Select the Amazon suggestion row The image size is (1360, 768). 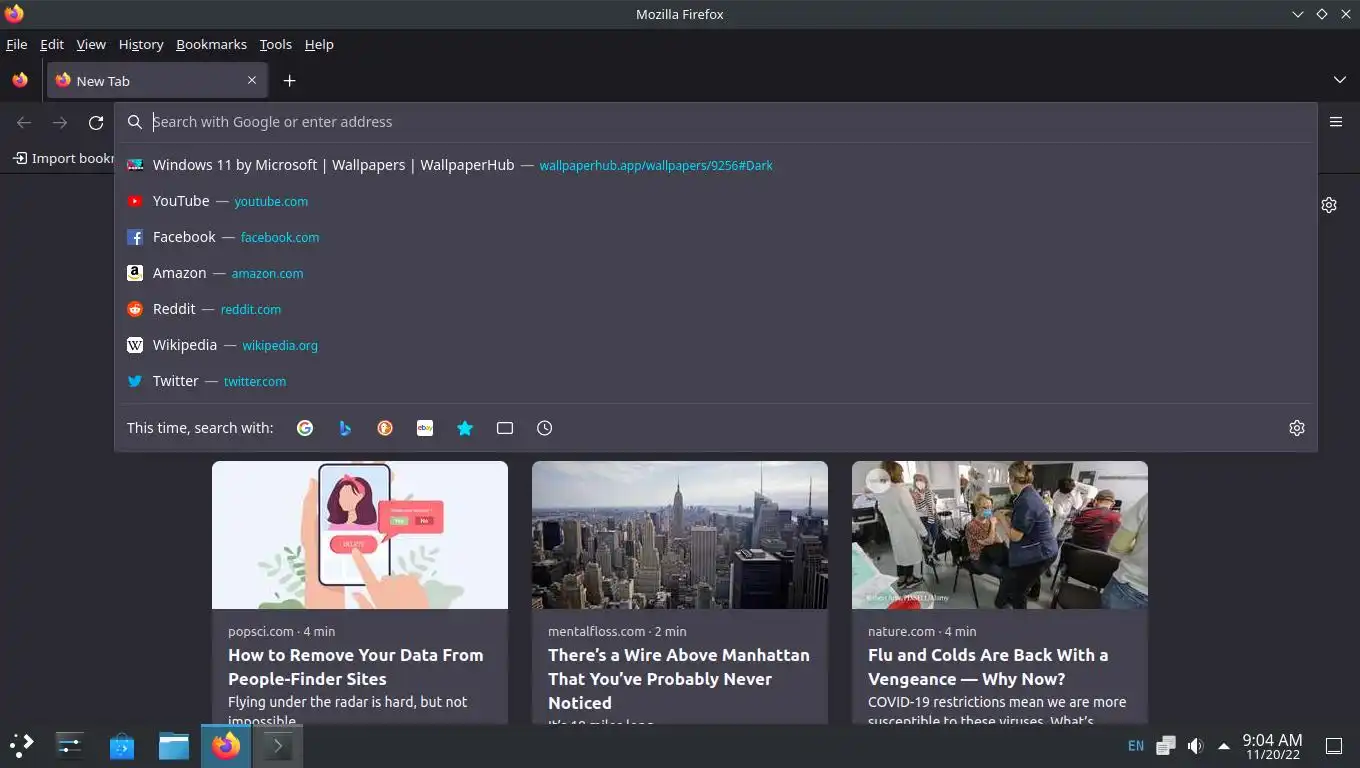[715, 273]
